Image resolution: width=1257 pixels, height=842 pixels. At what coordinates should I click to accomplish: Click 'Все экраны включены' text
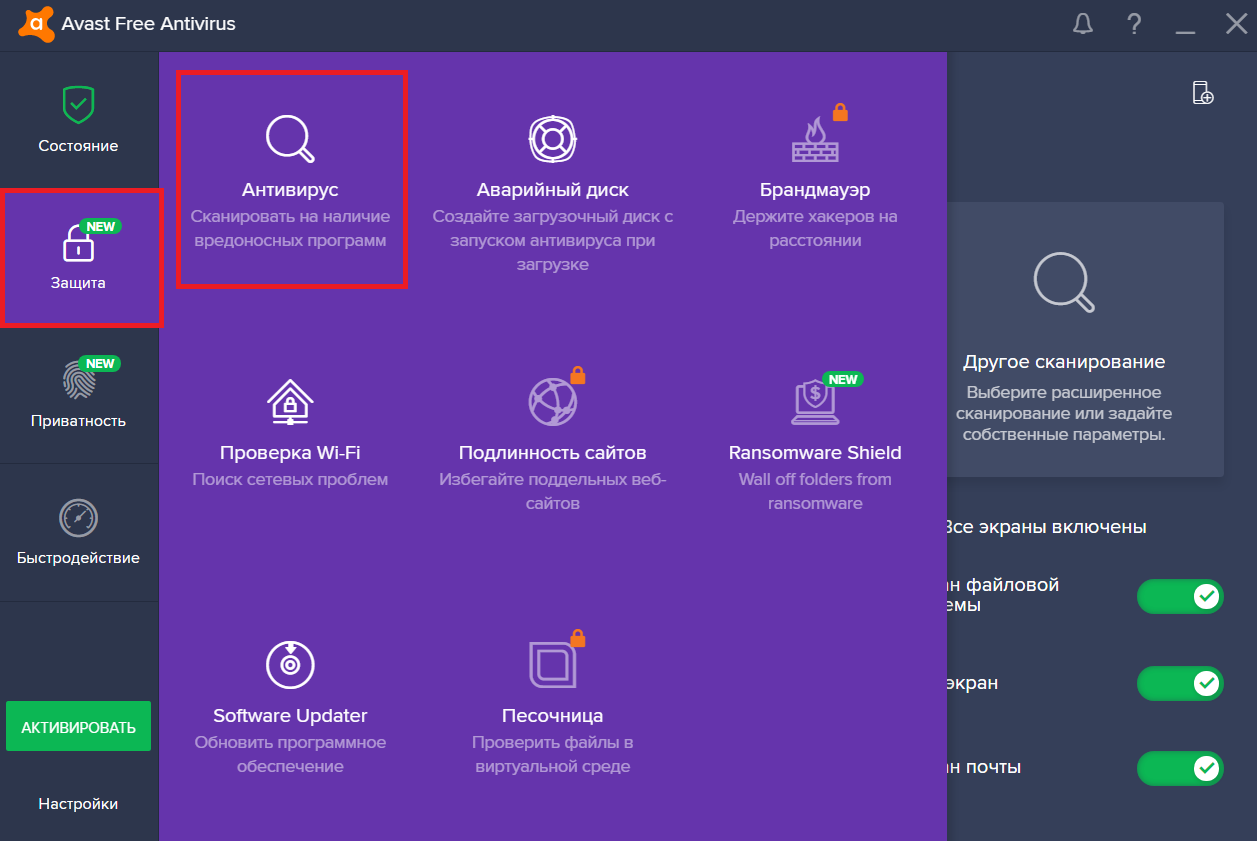(1045, 527)
